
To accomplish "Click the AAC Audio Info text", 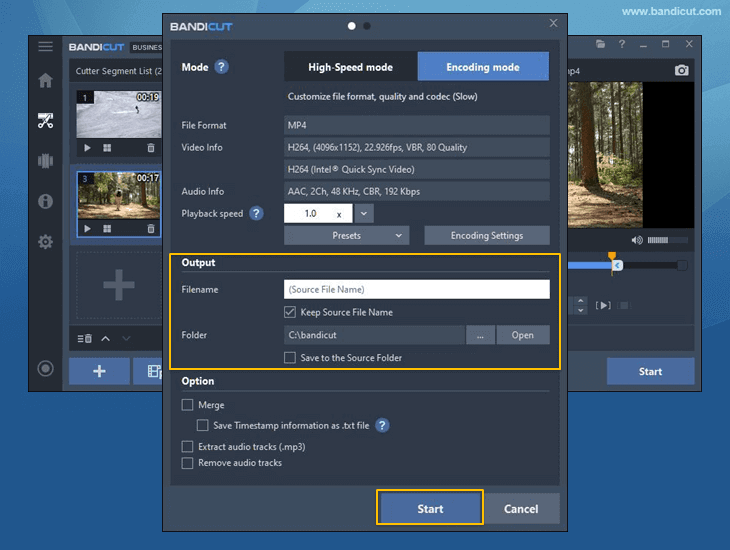I will [354, 191].
